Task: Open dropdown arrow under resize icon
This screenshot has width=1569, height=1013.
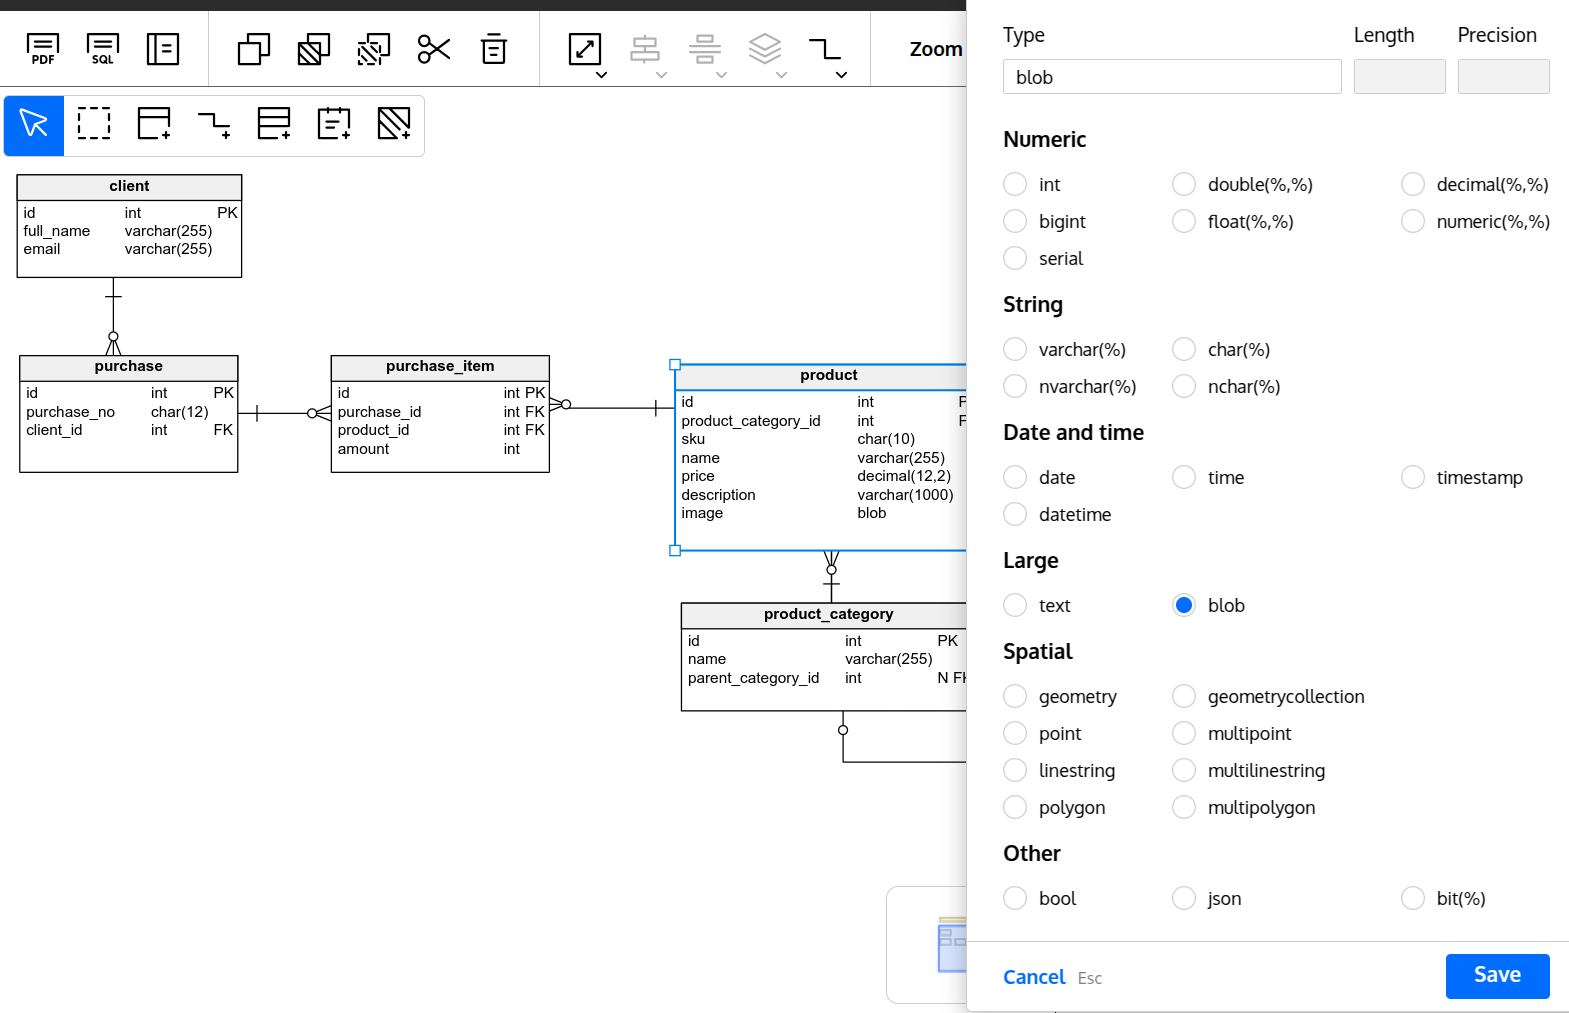Action: [x=601, y=75]
